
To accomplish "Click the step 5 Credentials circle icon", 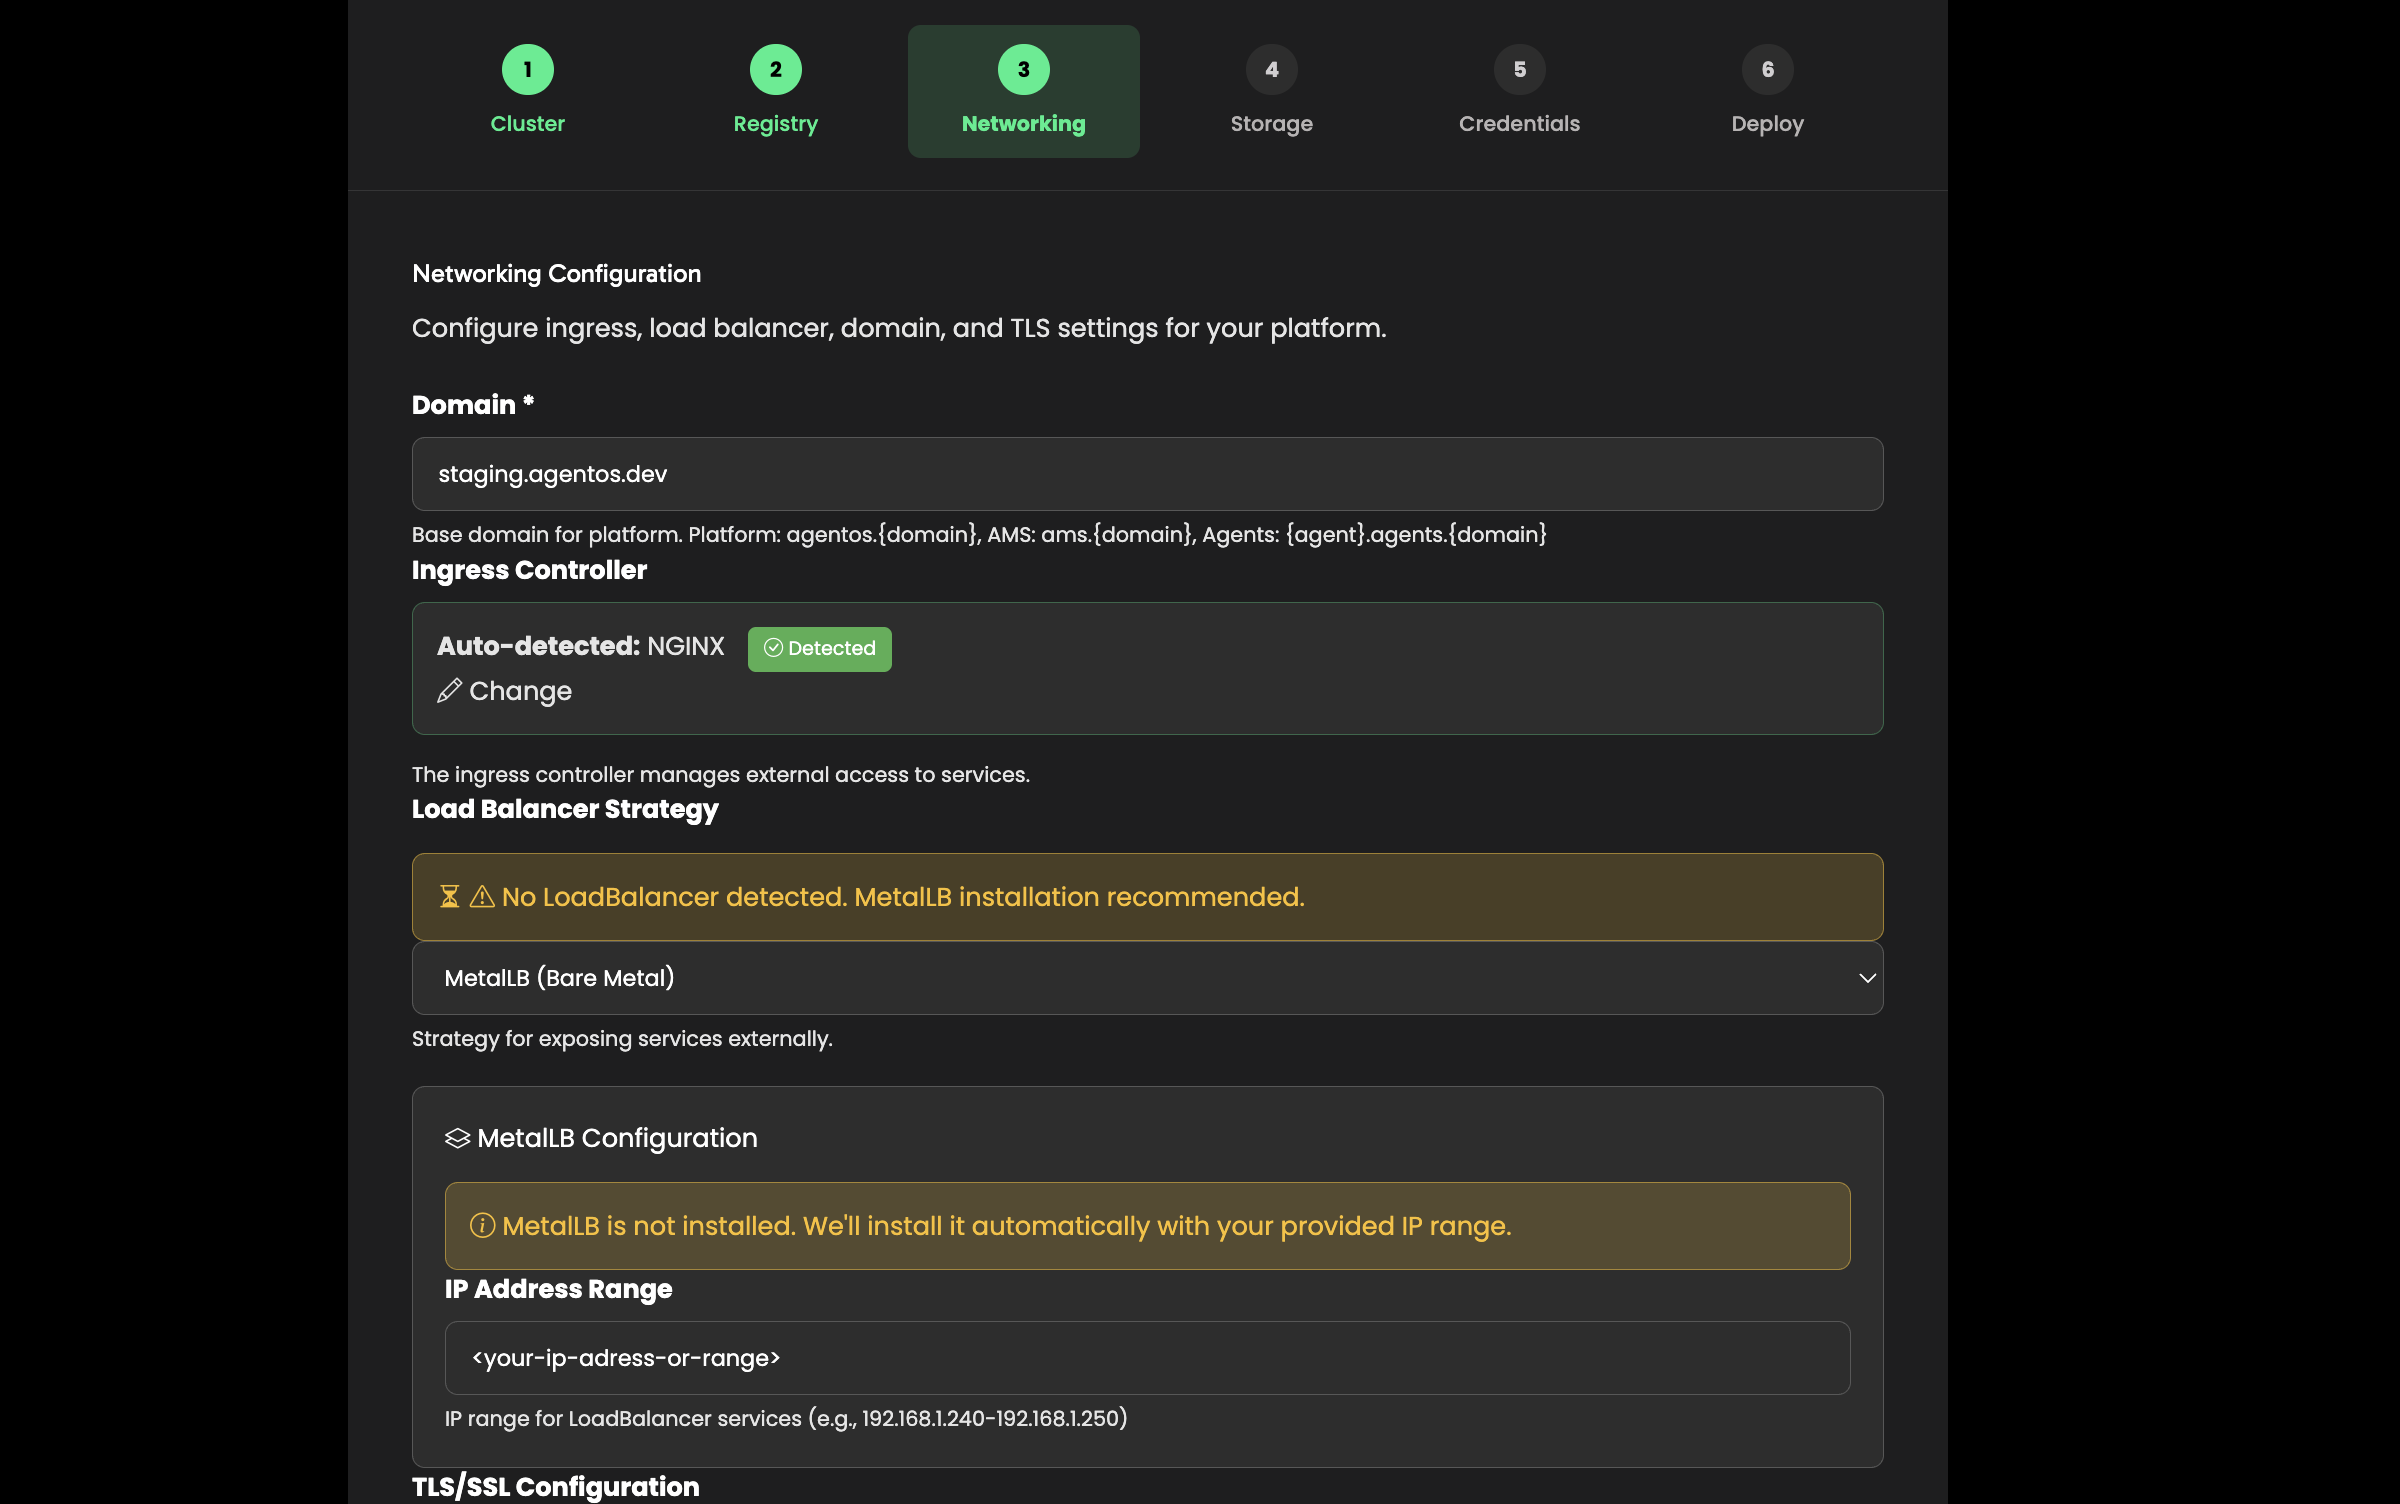I will pyautogui.click(x=1519, y=70).
